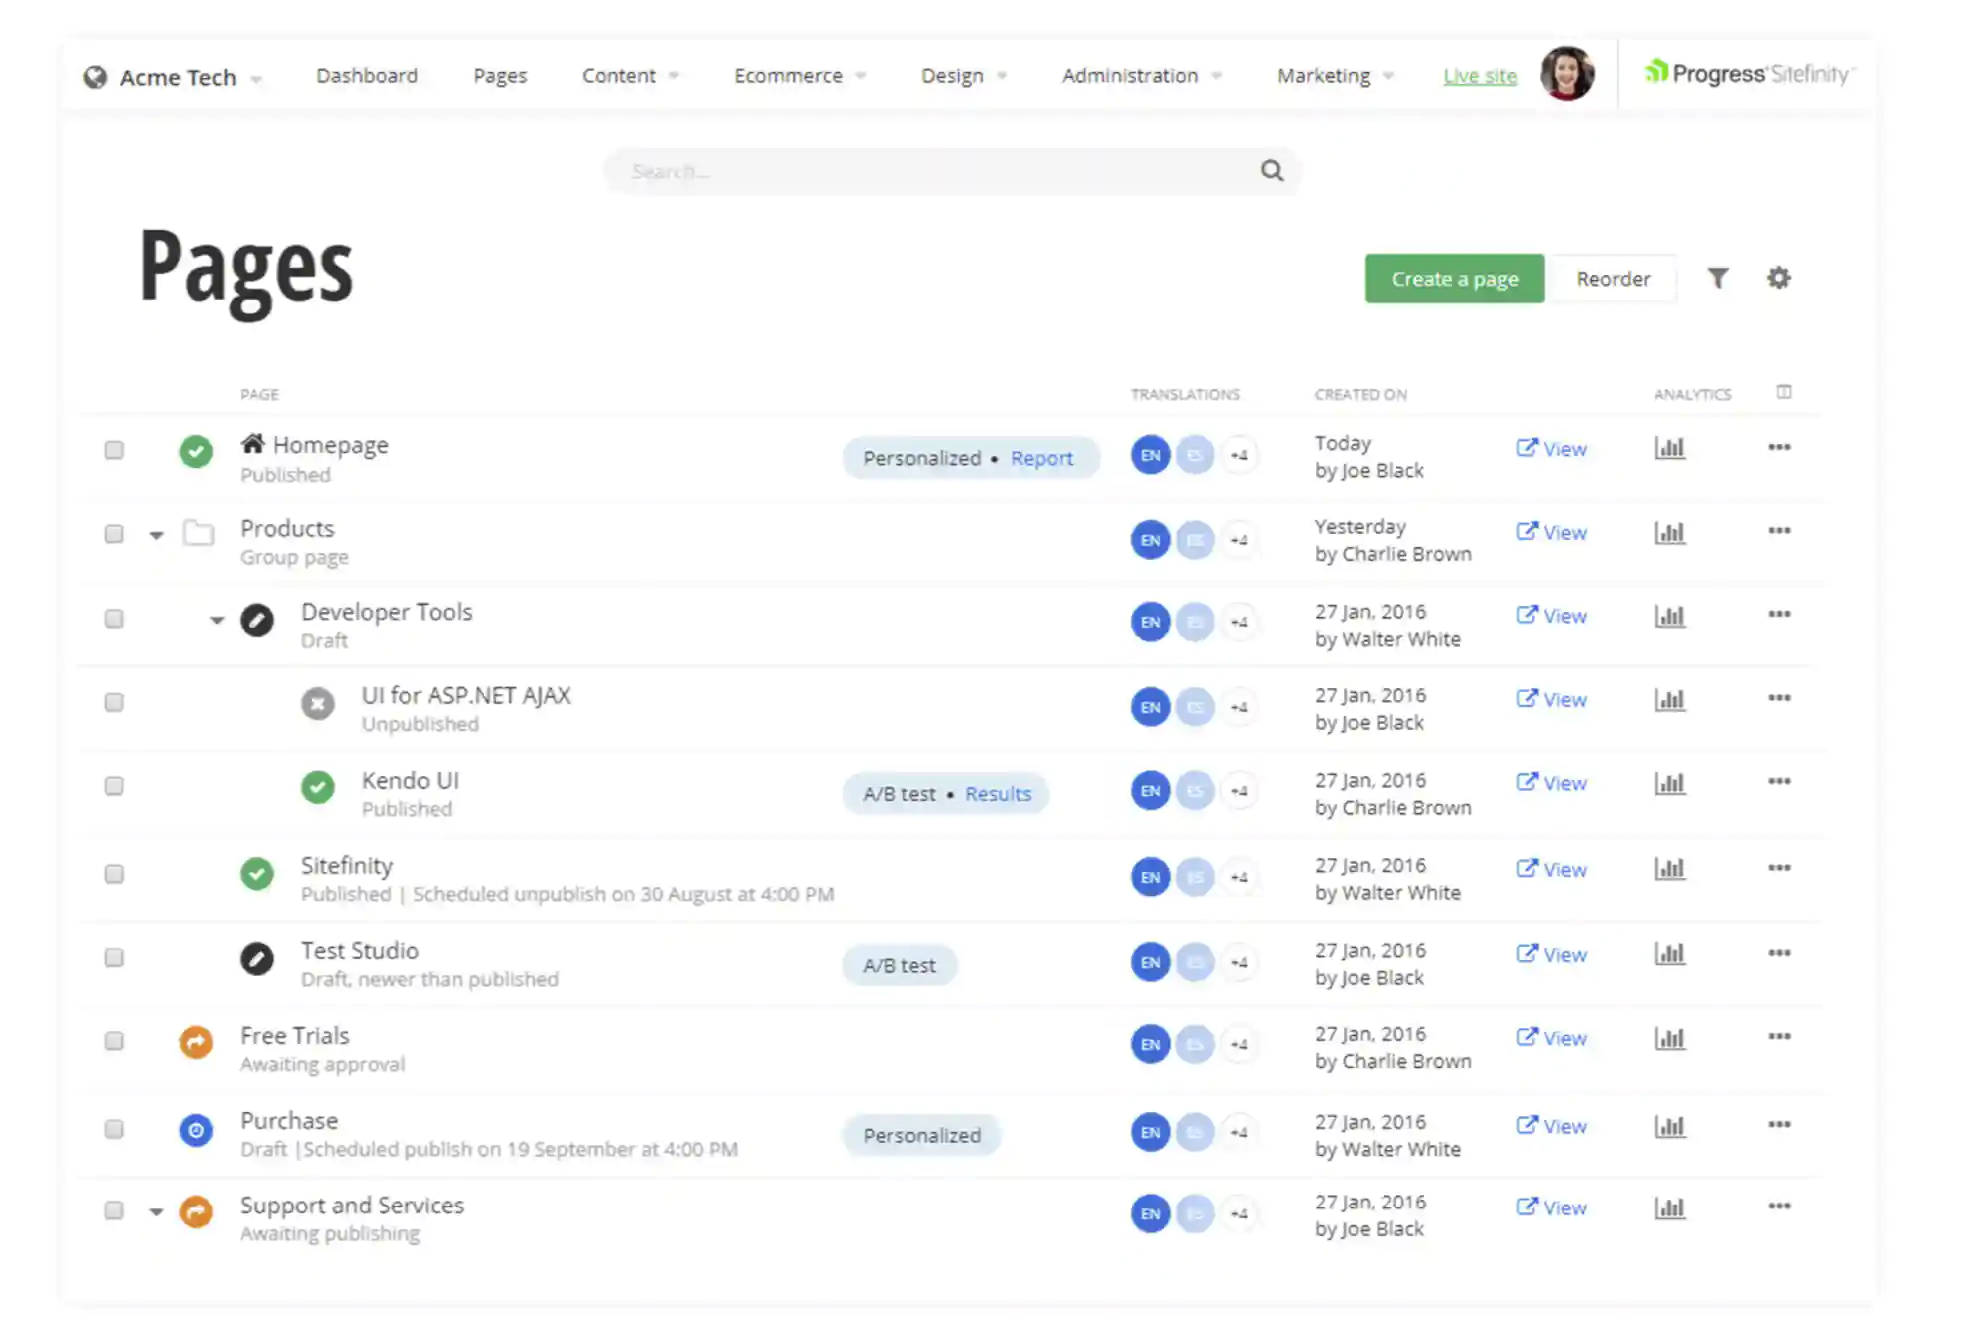This screenshot has height=1340, width=1961.
Task: Open the Ecommerce dropdown menu
Action: coord(800,76)
